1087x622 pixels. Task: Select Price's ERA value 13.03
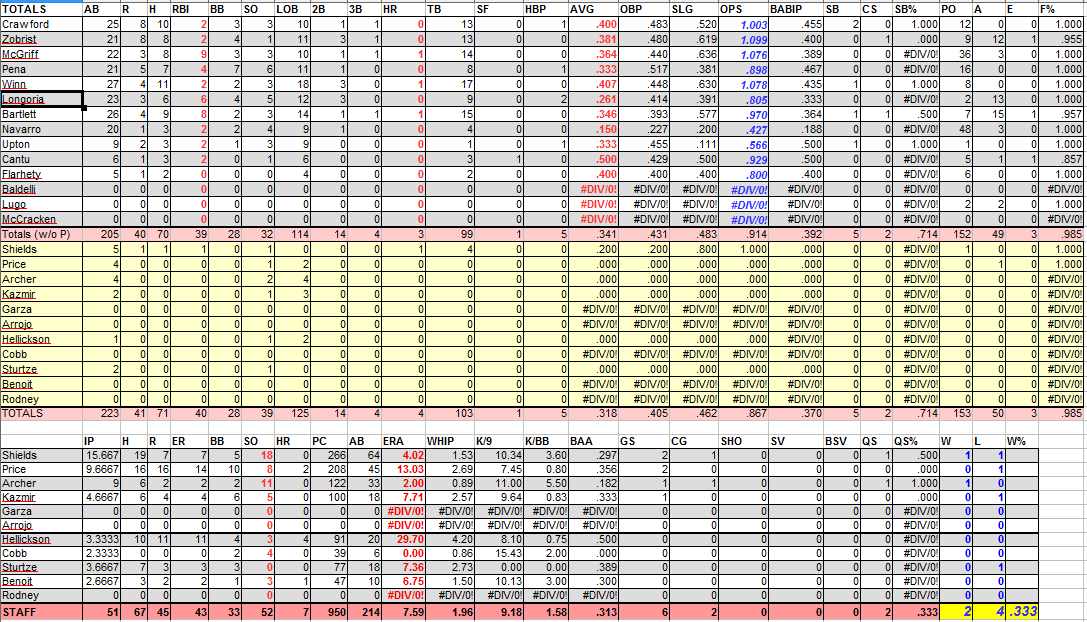click(x=403, y=469)
